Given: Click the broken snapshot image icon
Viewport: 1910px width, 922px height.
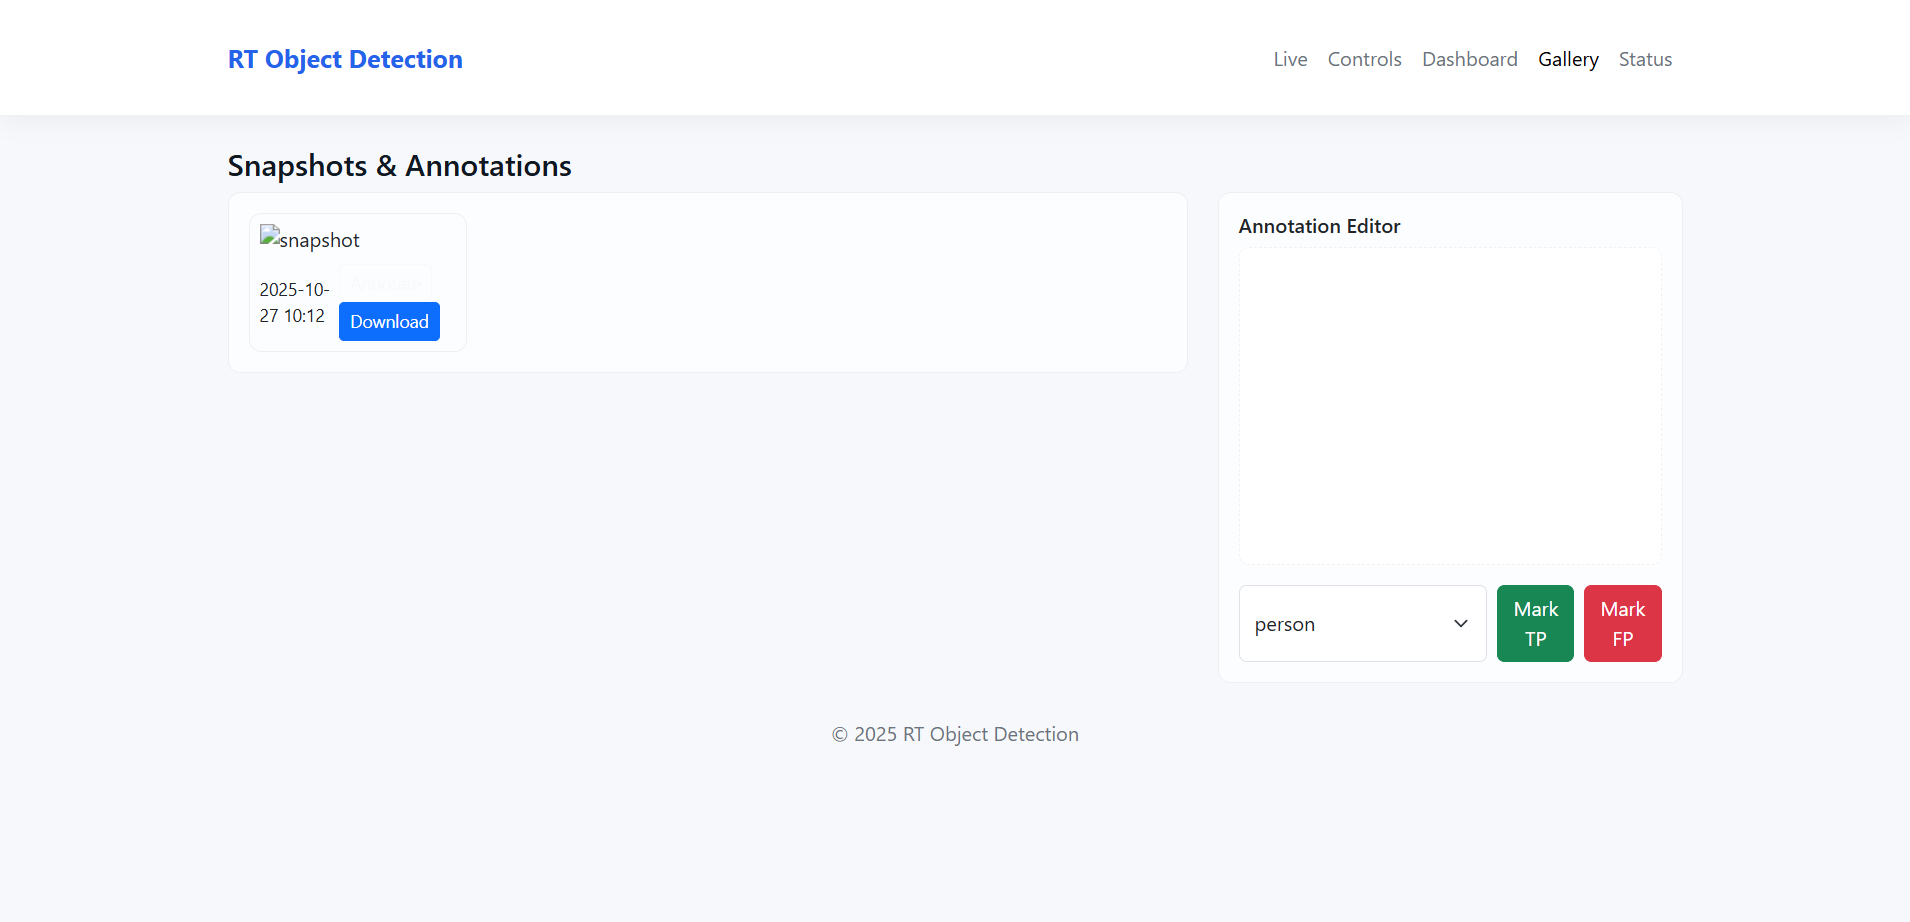Looking at the screenshot, I should click(269, 235).
